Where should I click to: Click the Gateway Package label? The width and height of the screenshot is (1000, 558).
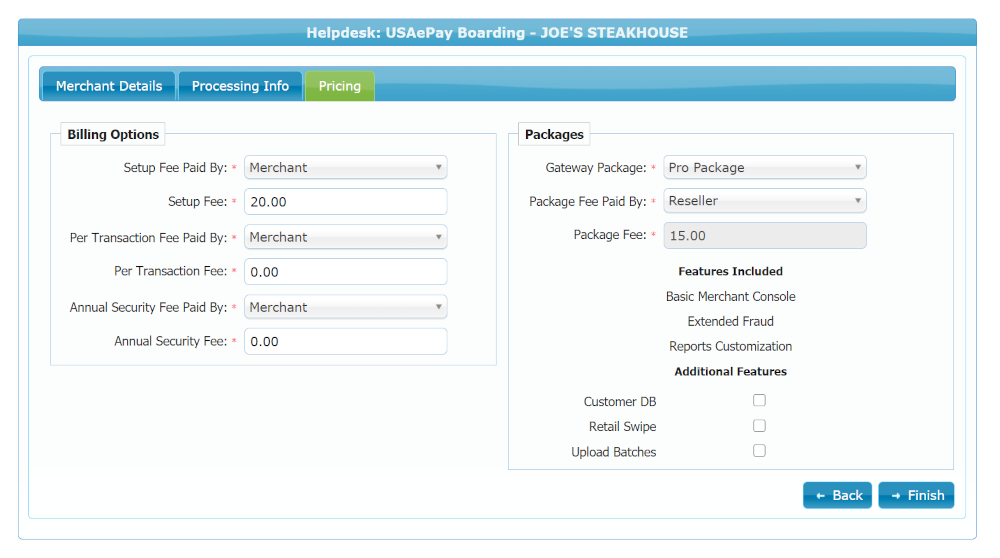596,168
